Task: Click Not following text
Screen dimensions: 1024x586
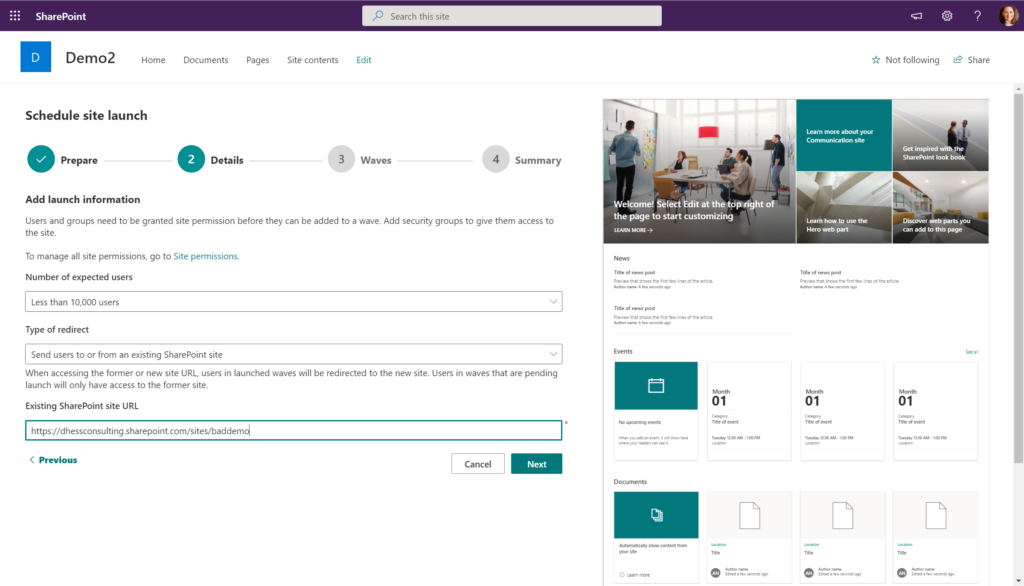Action: coord(912,59)
